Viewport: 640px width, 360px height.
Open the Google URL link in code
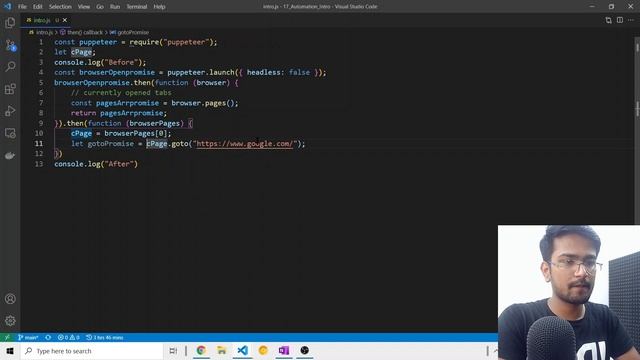[244, 144]
